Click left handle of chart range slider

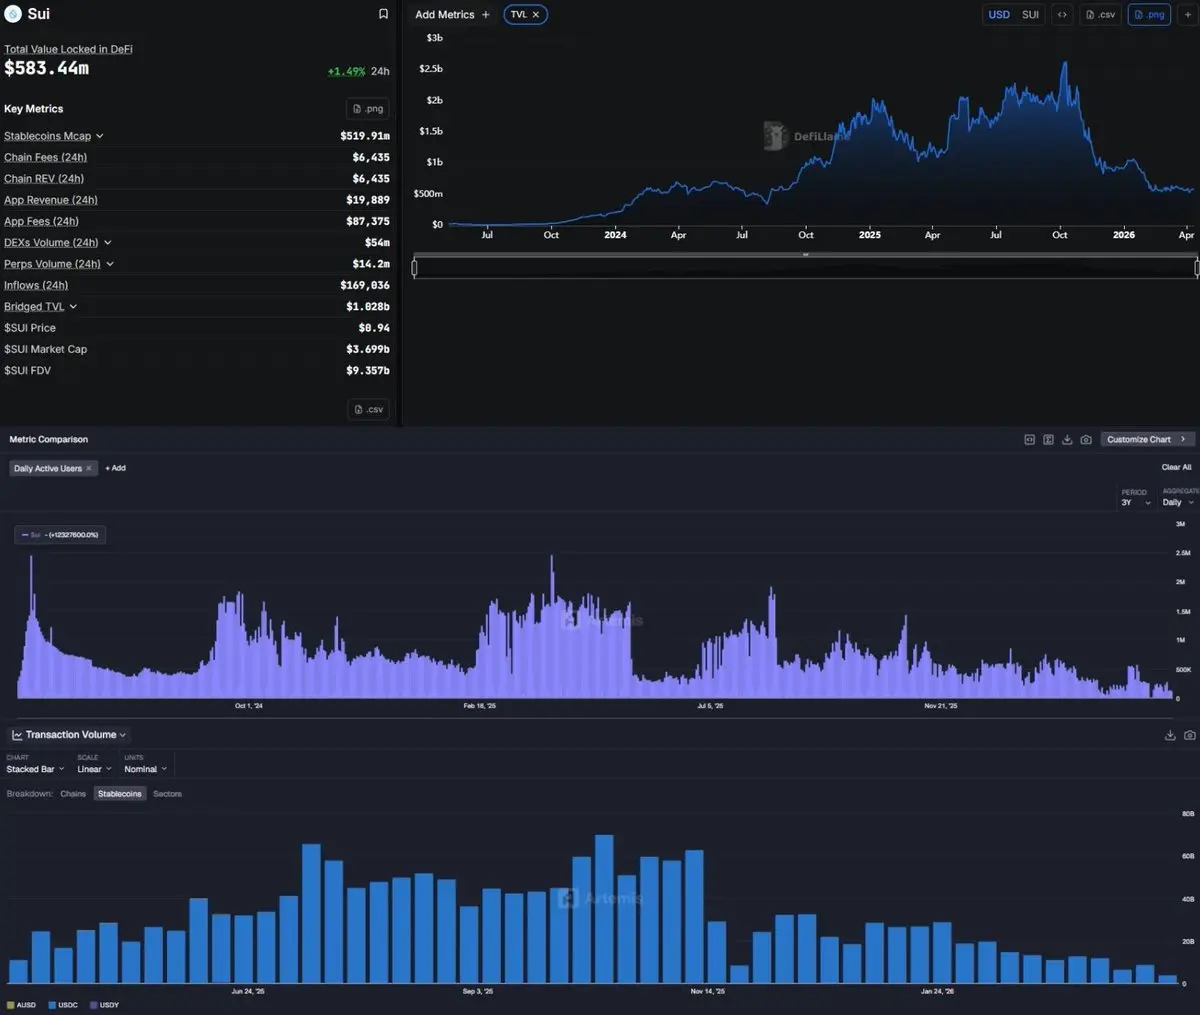414,267
